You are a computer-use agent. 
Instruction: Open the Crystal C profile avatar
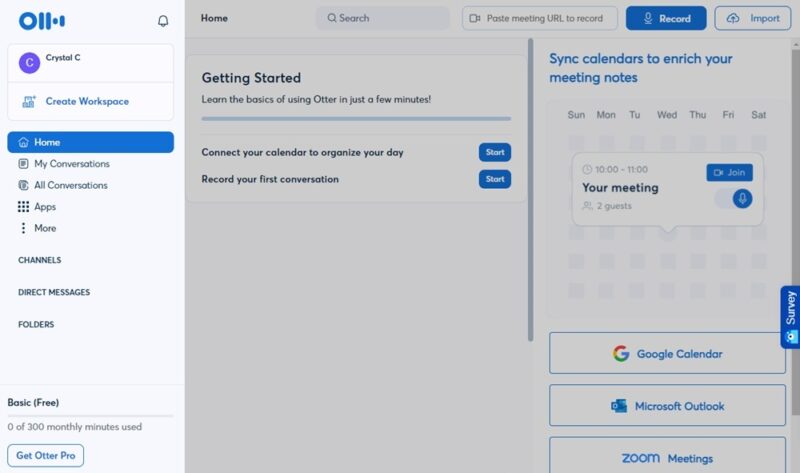coord(29,62)
